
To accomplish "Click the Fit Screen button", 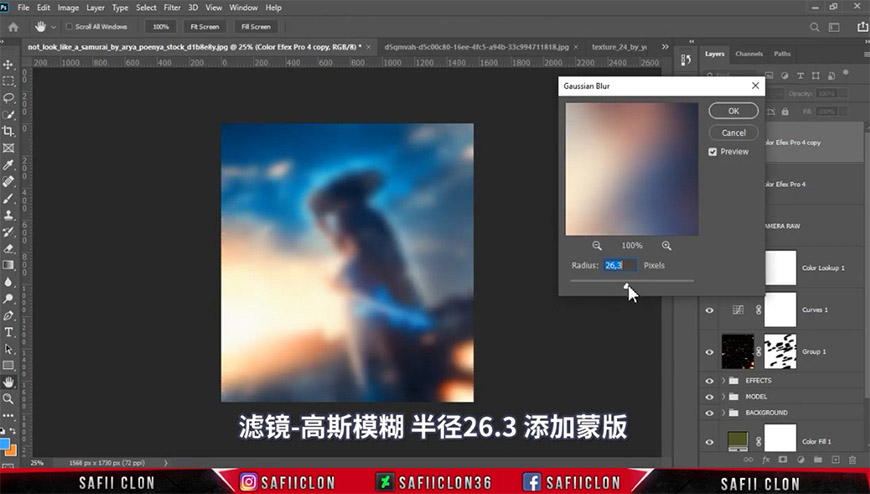I will click(x=205, y=27).
